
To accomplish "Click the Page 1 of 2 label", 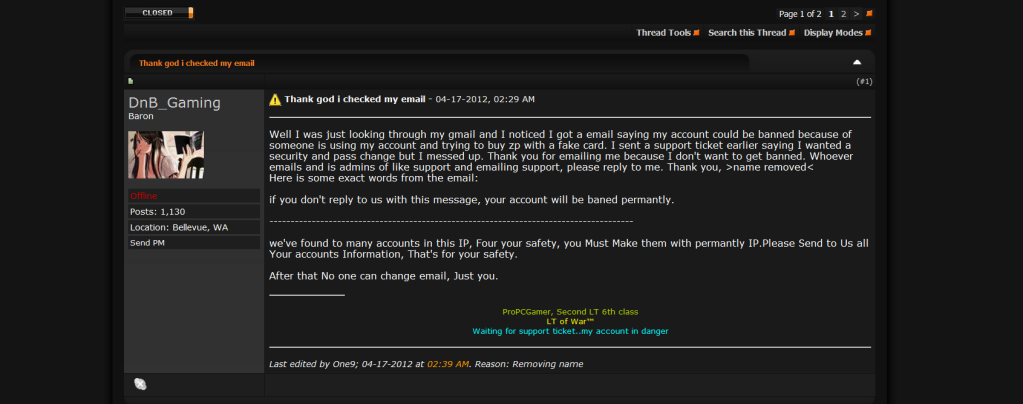I will [x=800, y=14].
